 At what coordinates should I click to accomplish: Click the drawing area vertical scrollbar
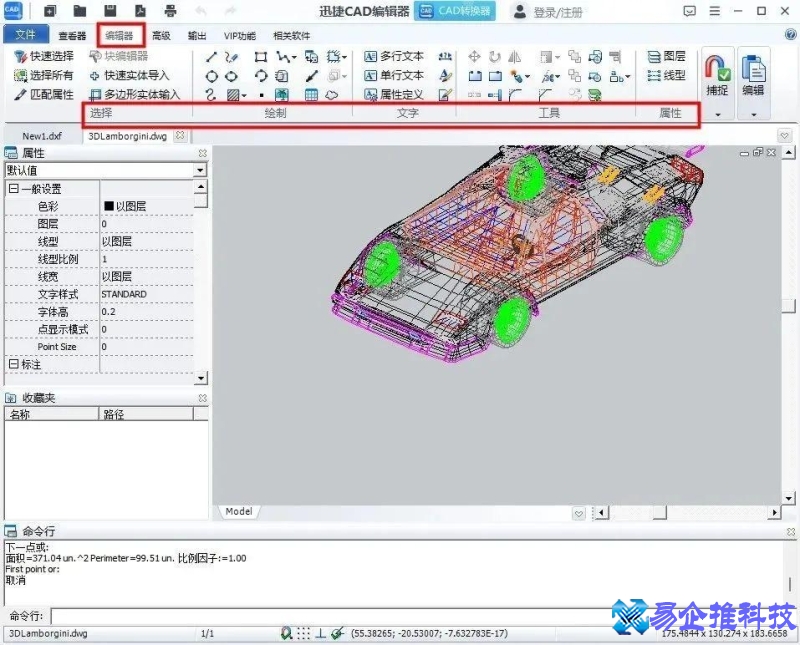(x=789, y=325)
